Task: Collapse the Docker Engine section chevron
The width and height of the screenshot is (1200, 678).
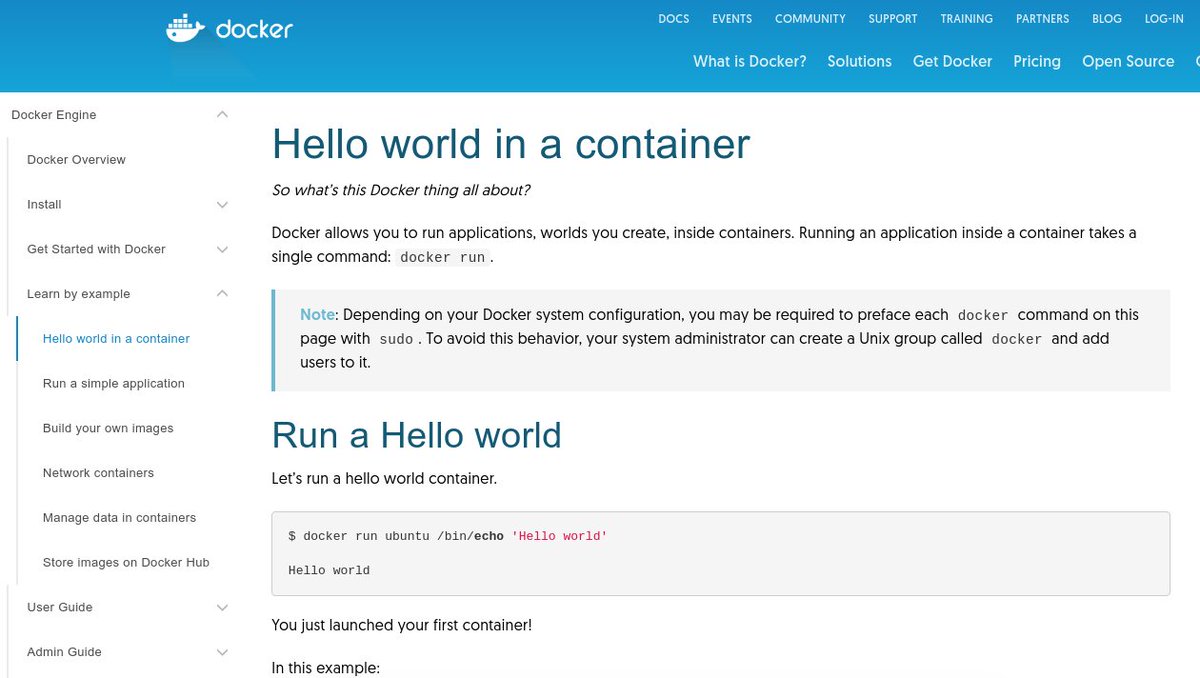Action: click(222, 115)
